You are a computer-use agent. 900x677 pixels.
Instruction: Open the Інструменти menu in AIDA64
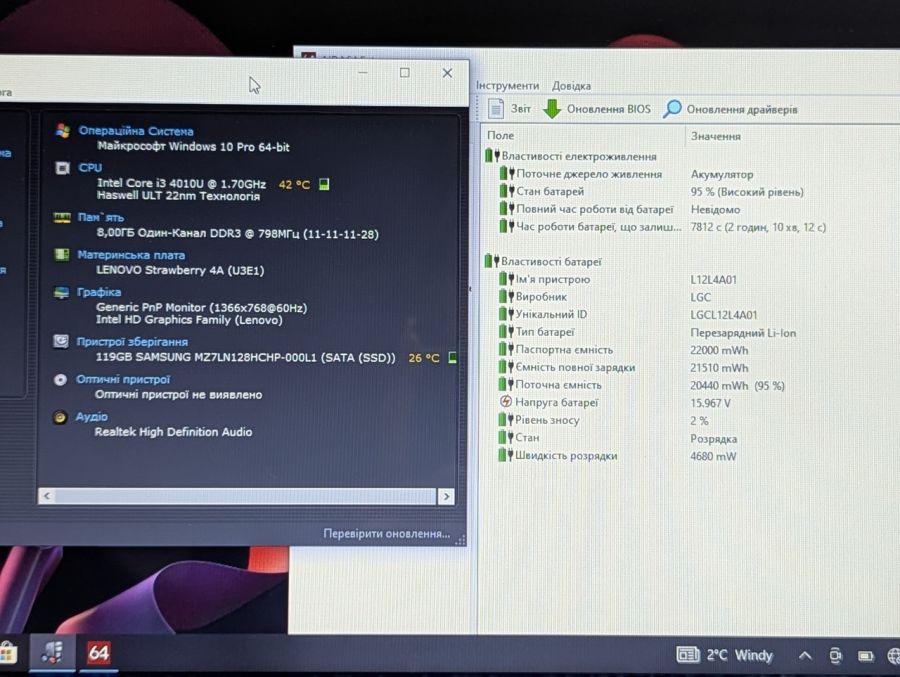pos(507,86)
